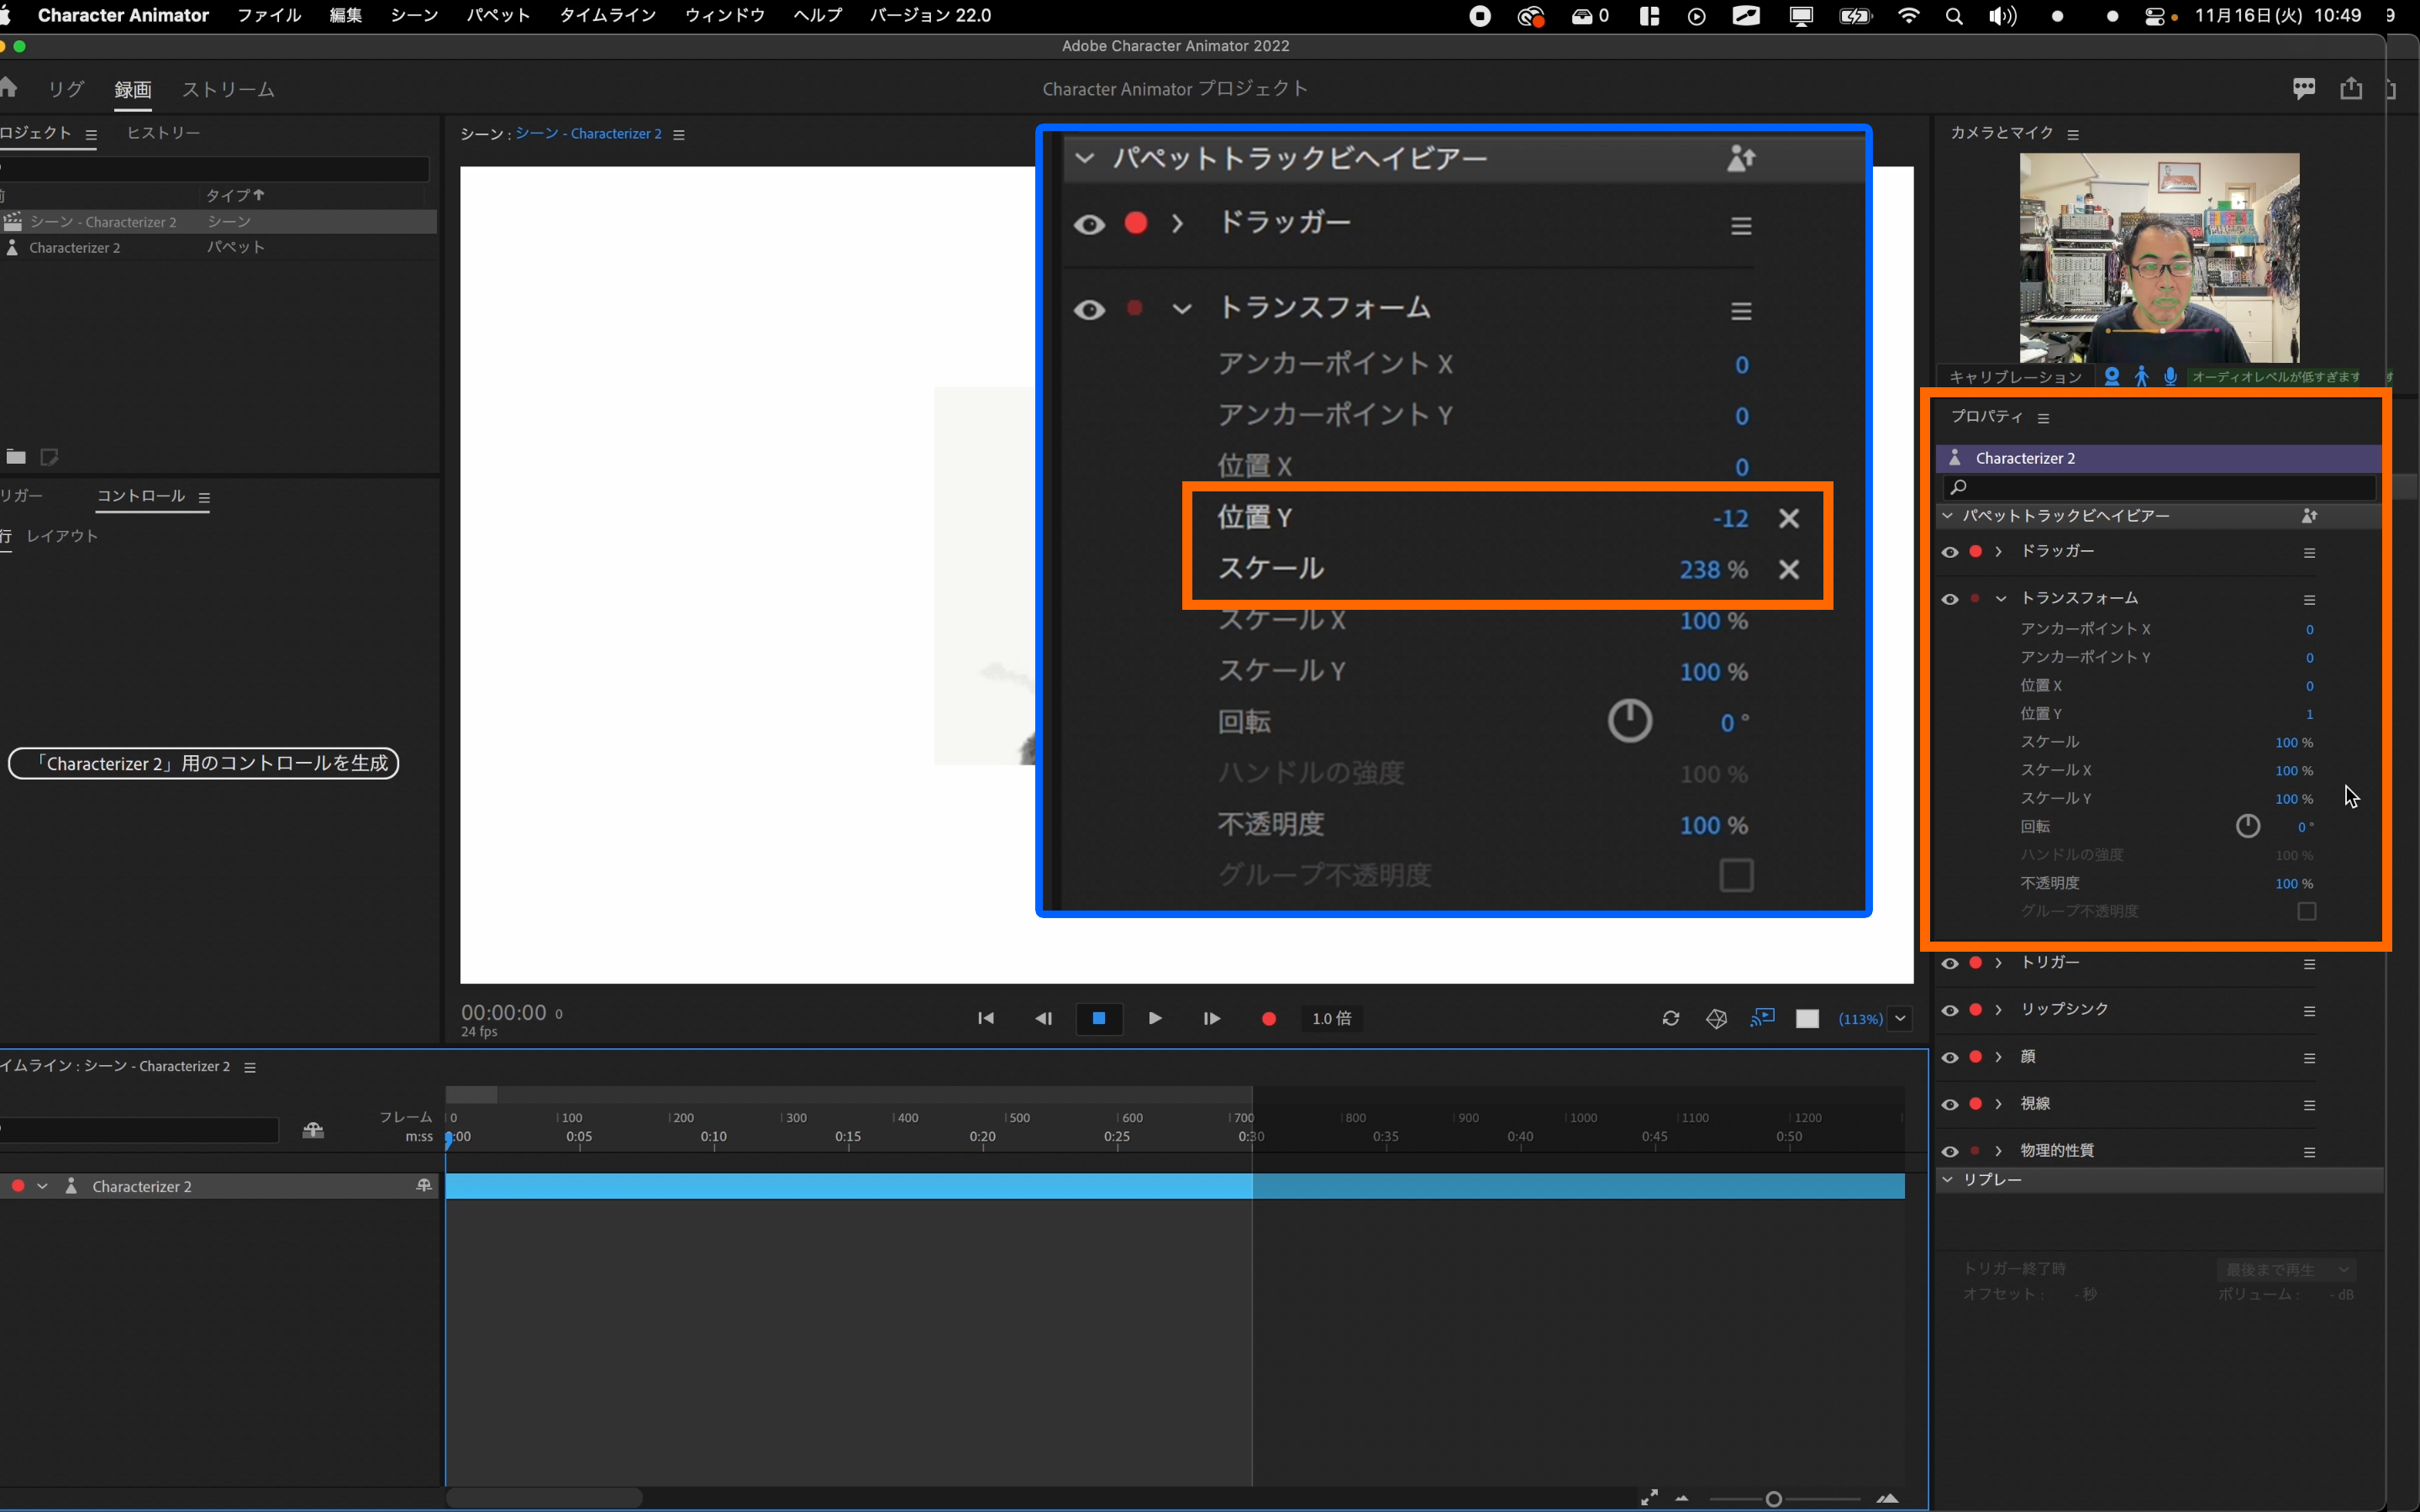The height and width of the screenshot is (1512, 2420).
Task: Open the scene zoom percentage dropdown
Action: [1900, 1018]
